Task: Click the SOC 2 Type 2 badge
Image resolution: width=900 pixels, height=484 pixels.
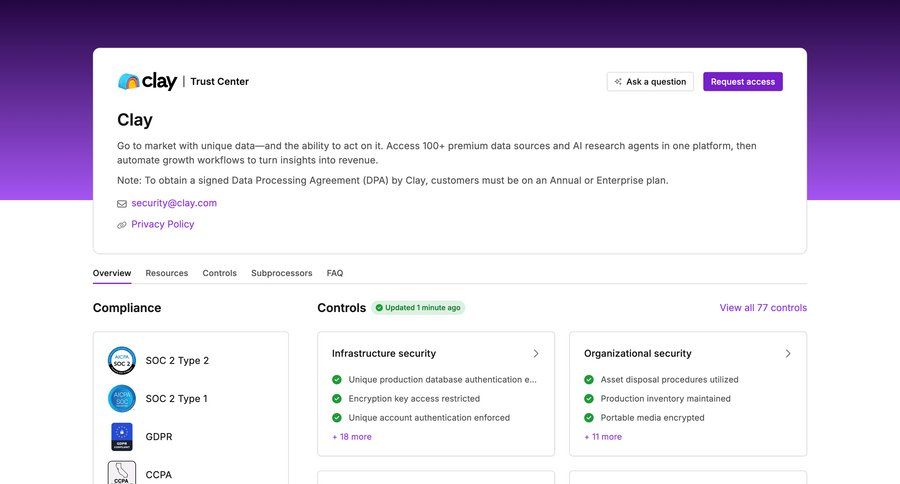Action: pyautogui.click(x=122, y=361)
